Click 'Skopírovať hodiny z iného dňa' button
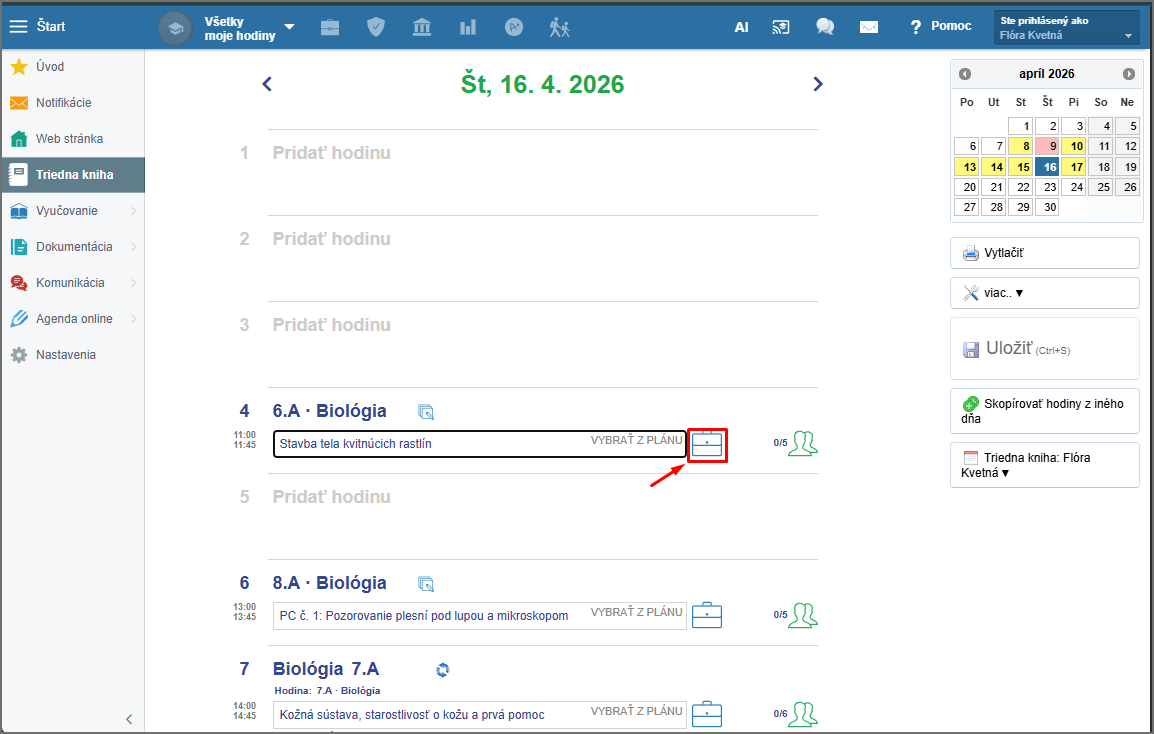 [1044, 411]
